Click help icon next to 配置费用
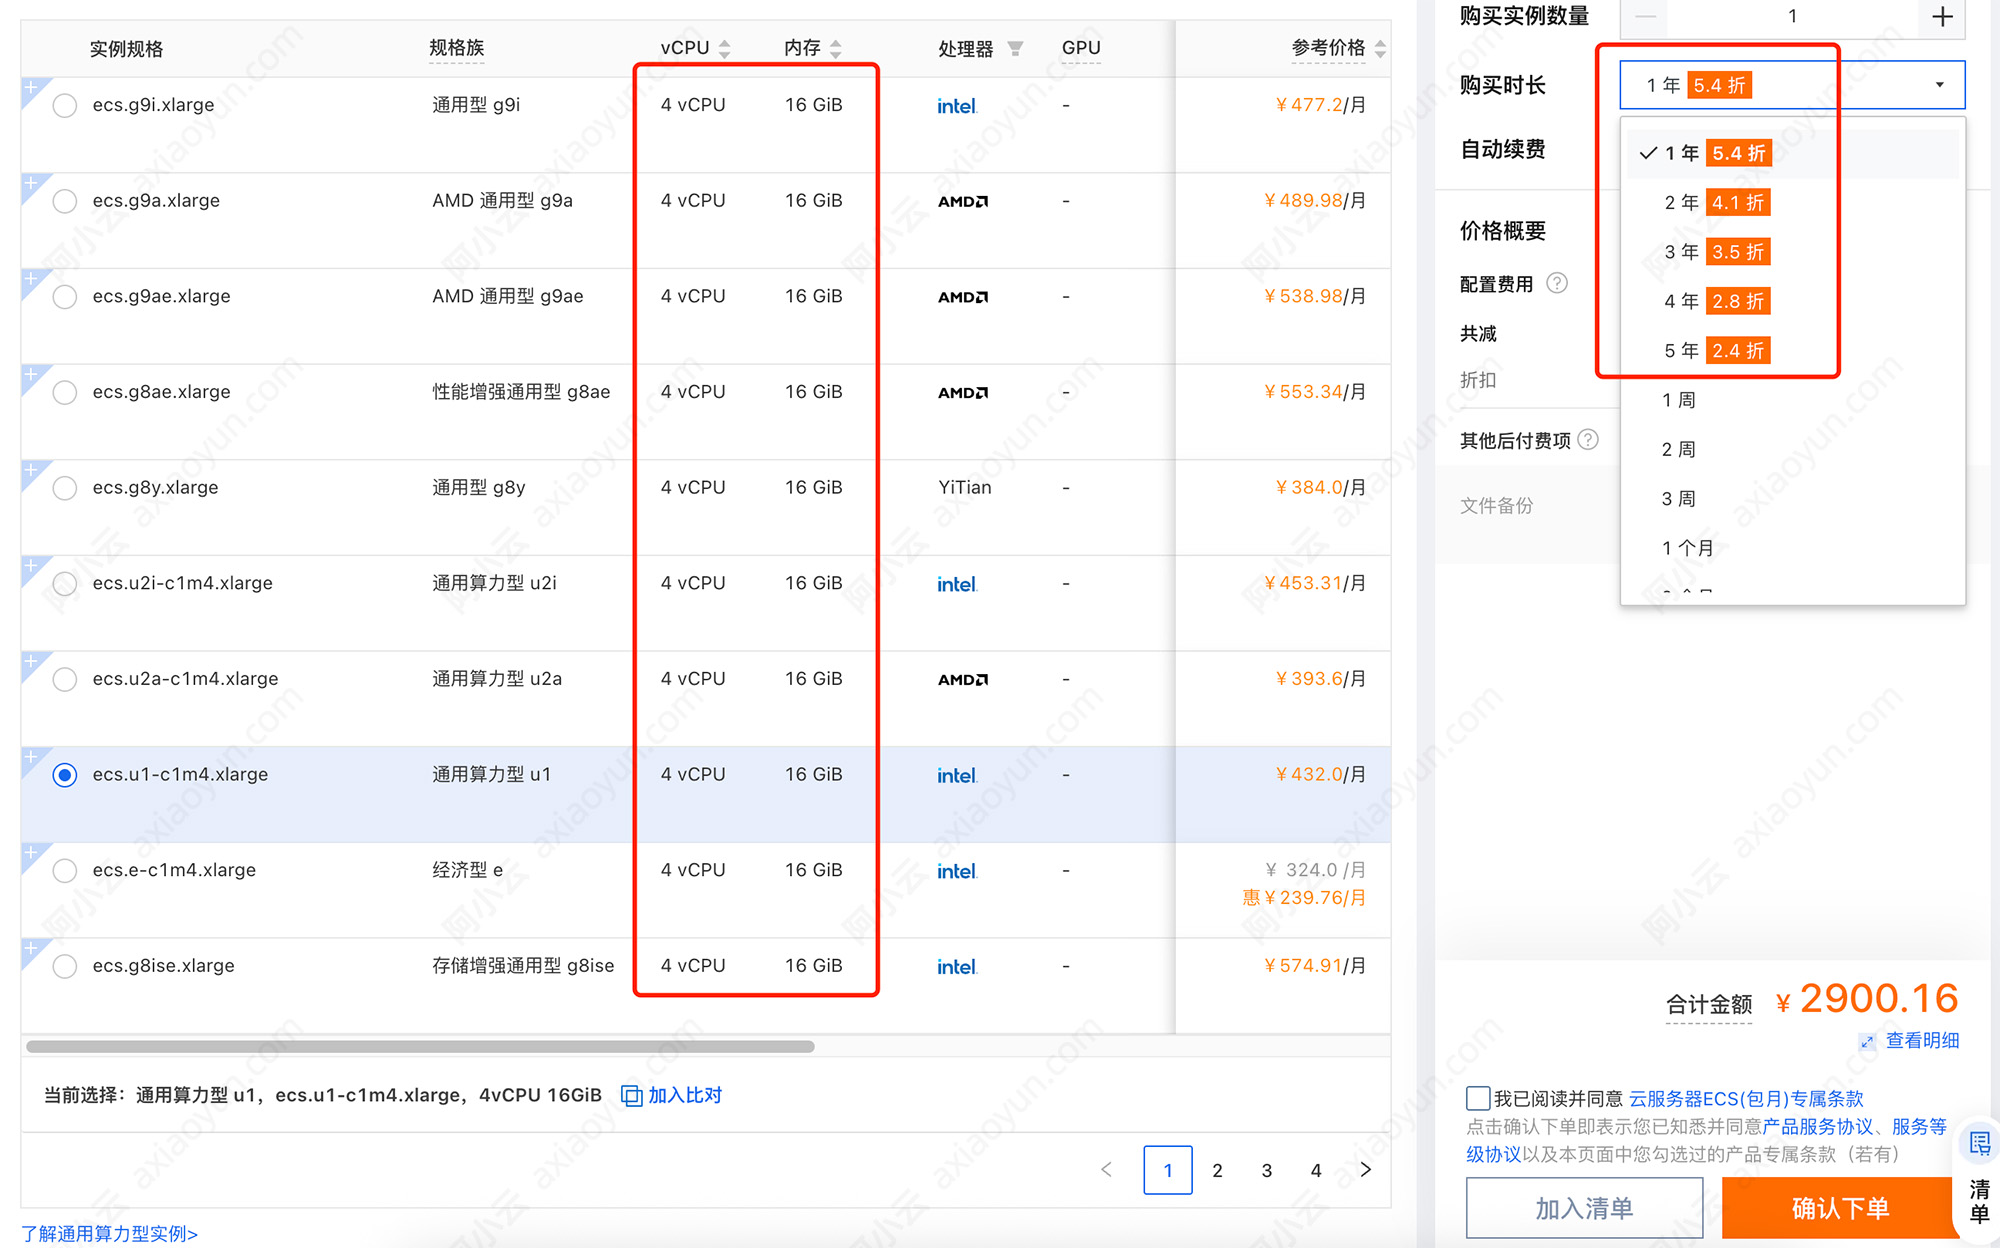Screen dimensions: 2000x1248 point(1557,283)
